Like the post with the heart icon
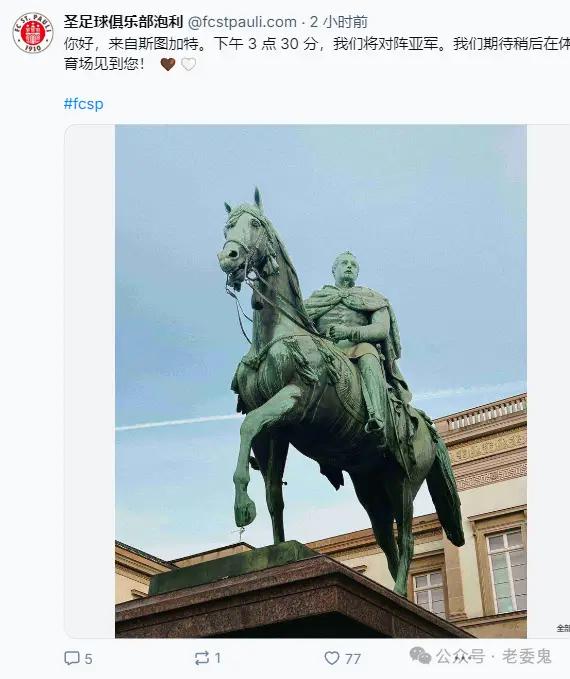 [x=332, y=658]
